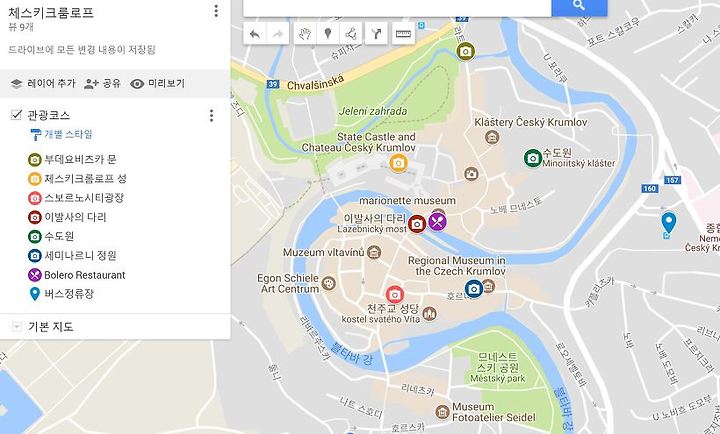Image resolution: width=720 pixels, height=434 pixels.
Task: Click the redo arrow in map toolbar
Action: (x=278, y=34)
